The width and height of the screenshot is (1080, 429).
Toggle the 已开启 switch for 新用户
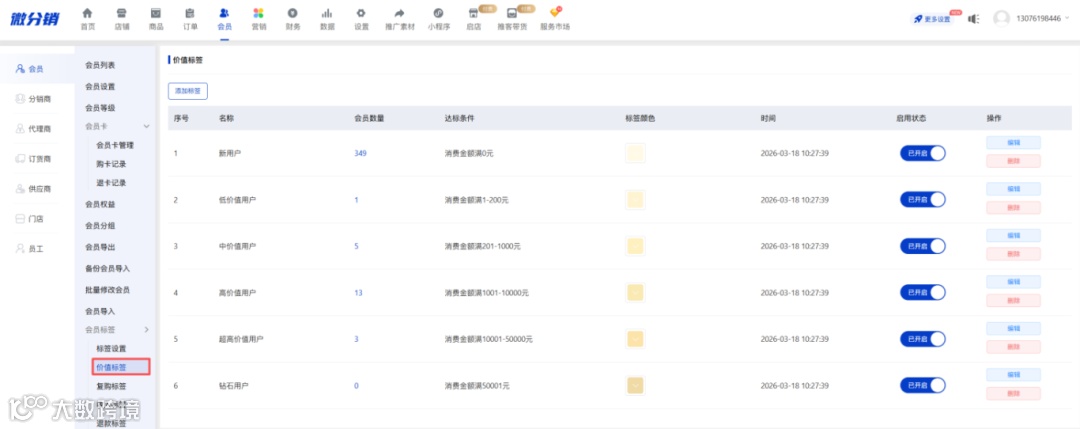coord(922,153)
